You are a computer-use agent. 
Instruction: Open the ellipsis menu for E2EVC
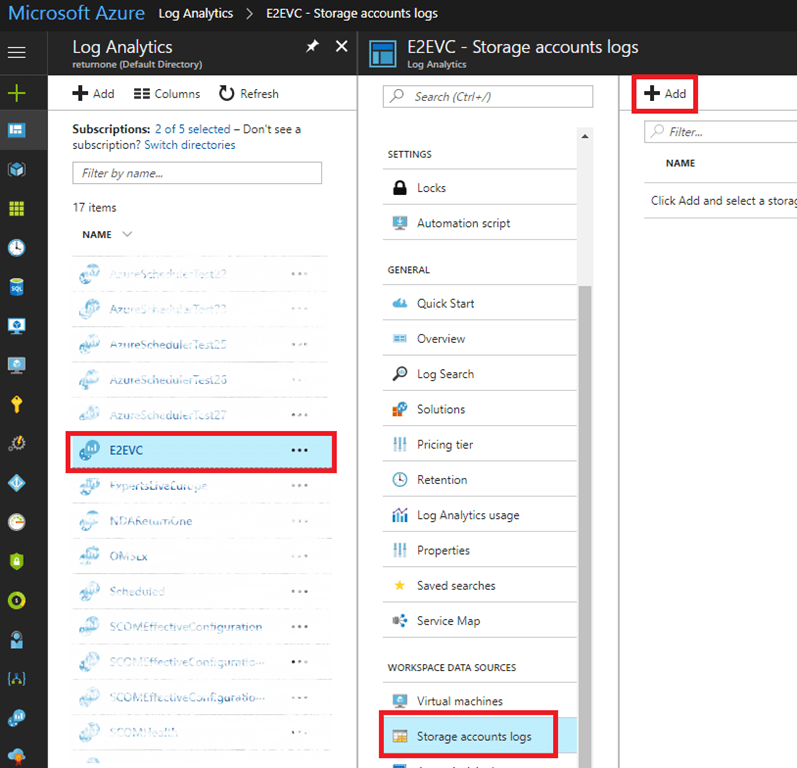[299, 450]
